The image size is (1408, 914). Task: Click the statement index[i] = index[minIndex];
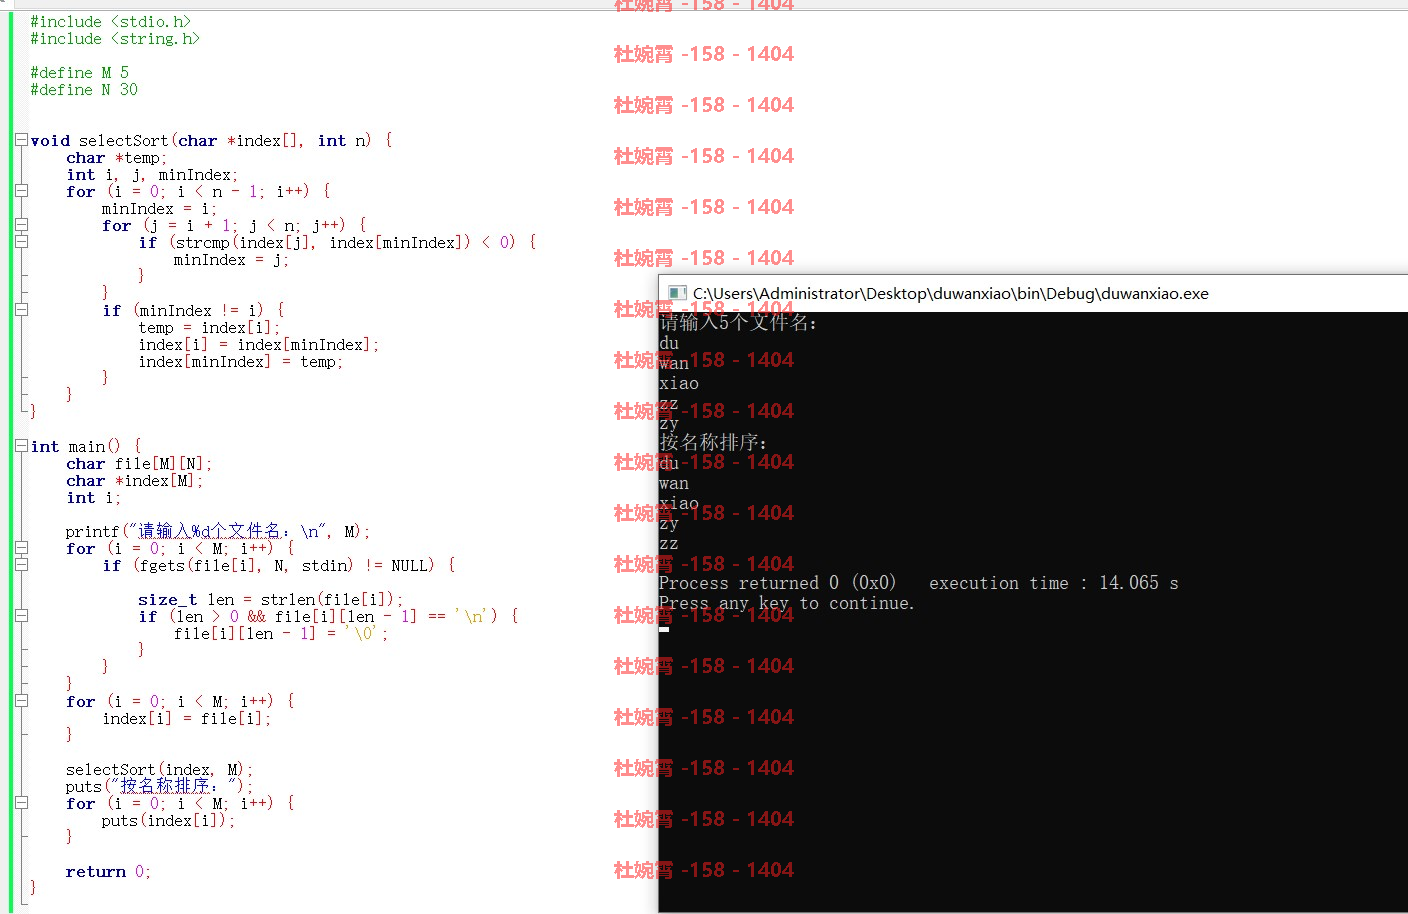[259, 344]
